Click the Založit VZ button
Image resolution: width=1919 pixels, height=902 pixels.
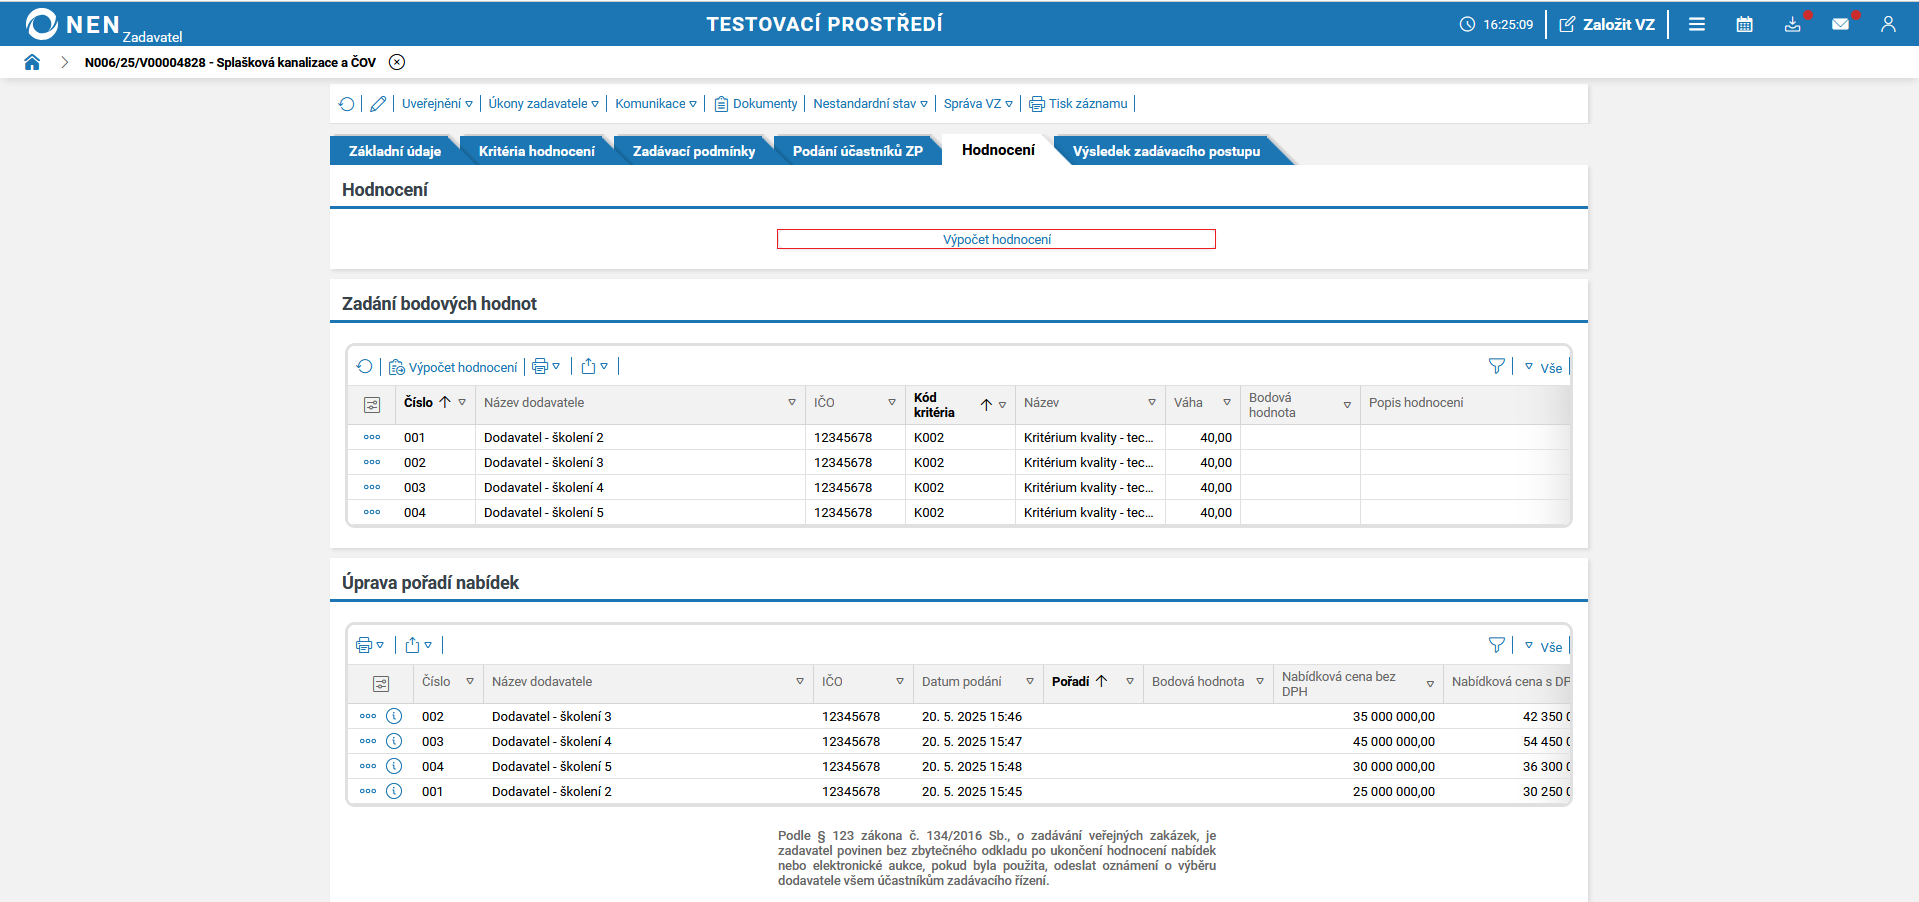(1607, 24)
